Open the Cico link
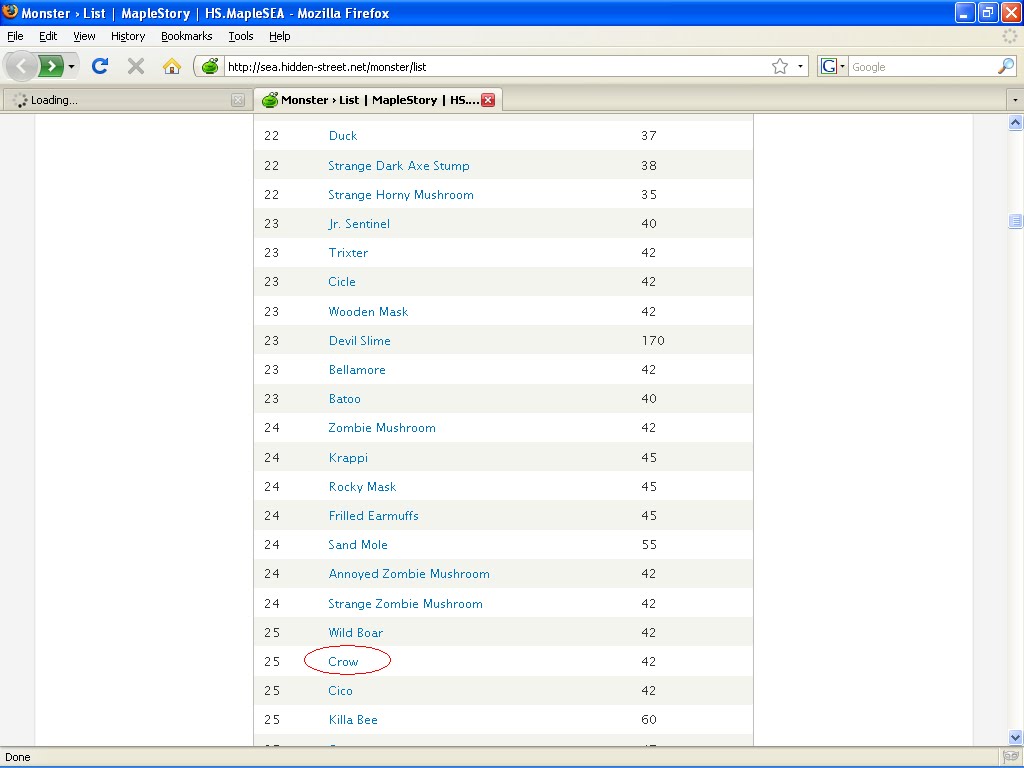Viewport: 1024px width, 768px height. point(340,690)
